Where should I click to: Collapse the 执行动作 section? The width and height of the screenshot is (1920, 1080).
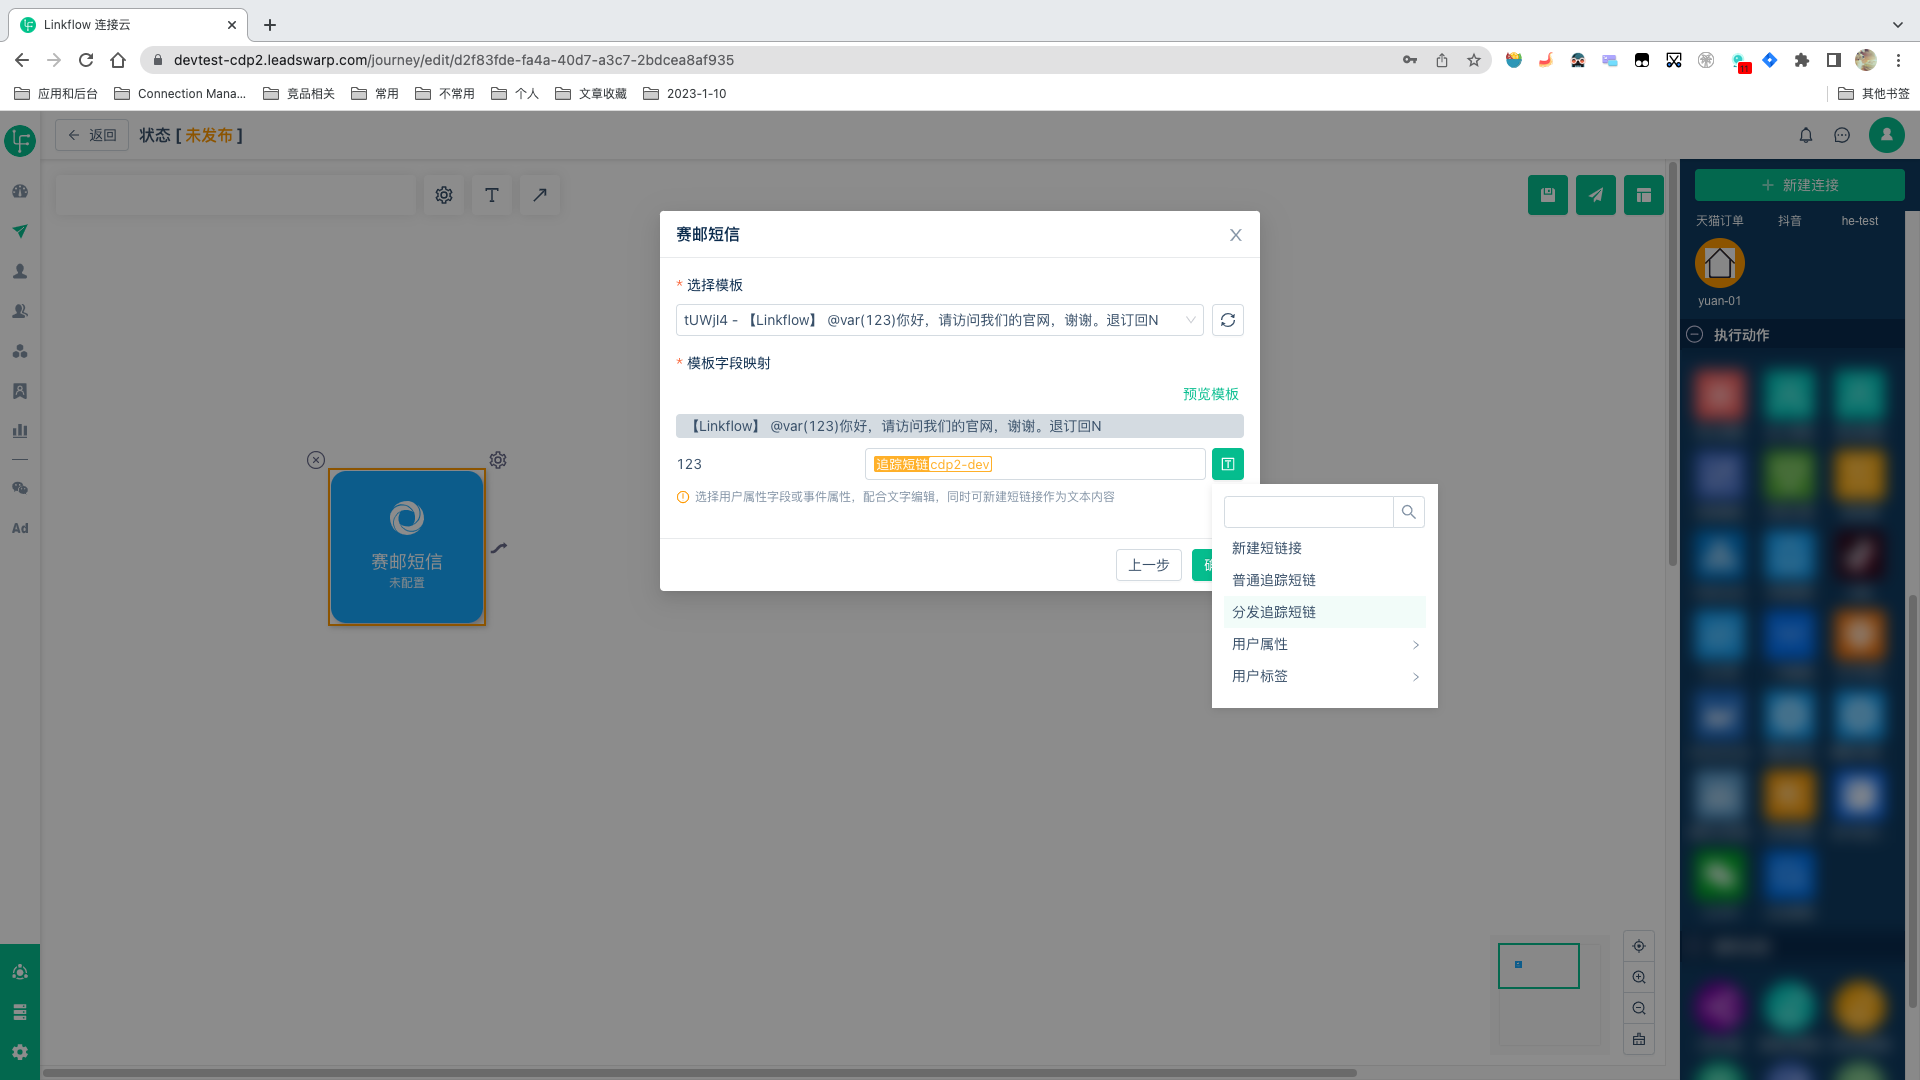click(1695, 335)
